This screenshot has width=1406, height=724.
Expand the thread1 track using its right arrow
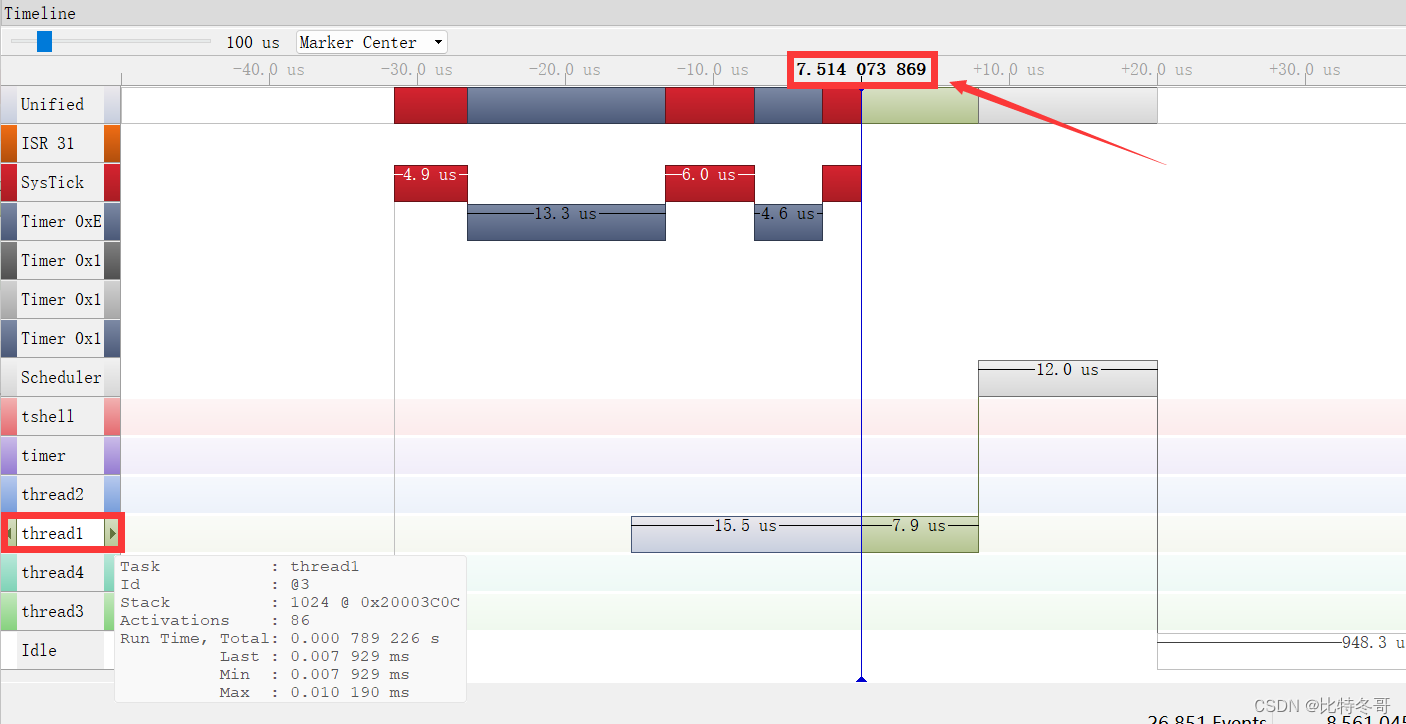[112, 533]
